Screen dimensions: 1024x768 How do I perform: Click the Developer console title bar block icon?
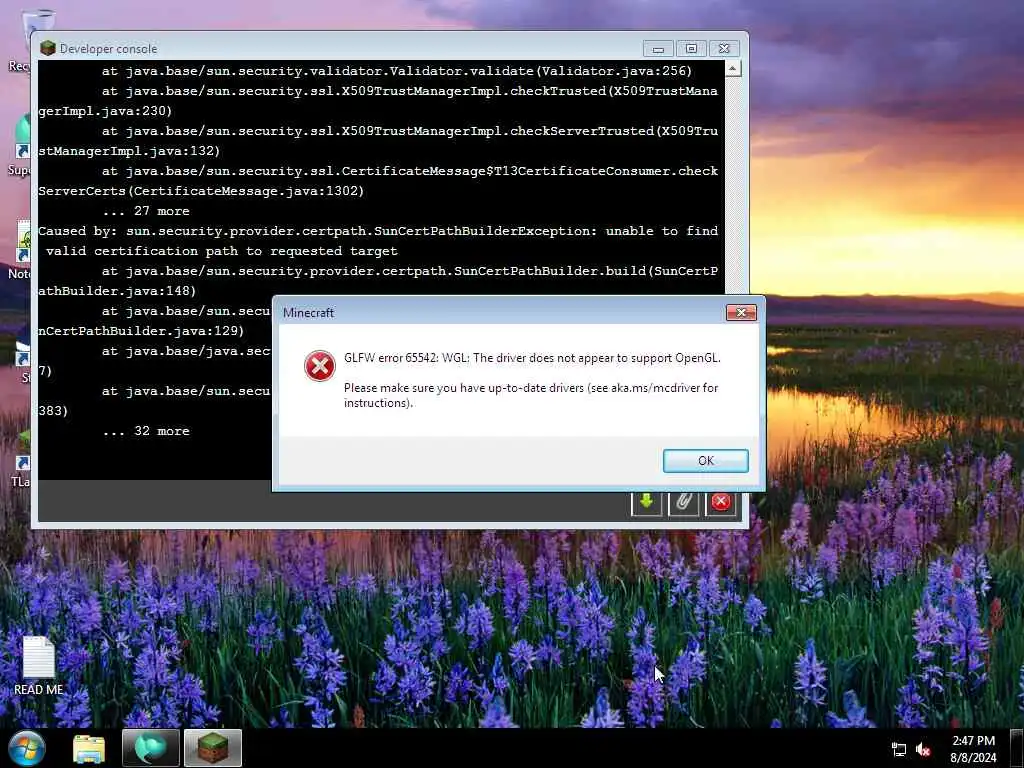[x=48, y=48]
